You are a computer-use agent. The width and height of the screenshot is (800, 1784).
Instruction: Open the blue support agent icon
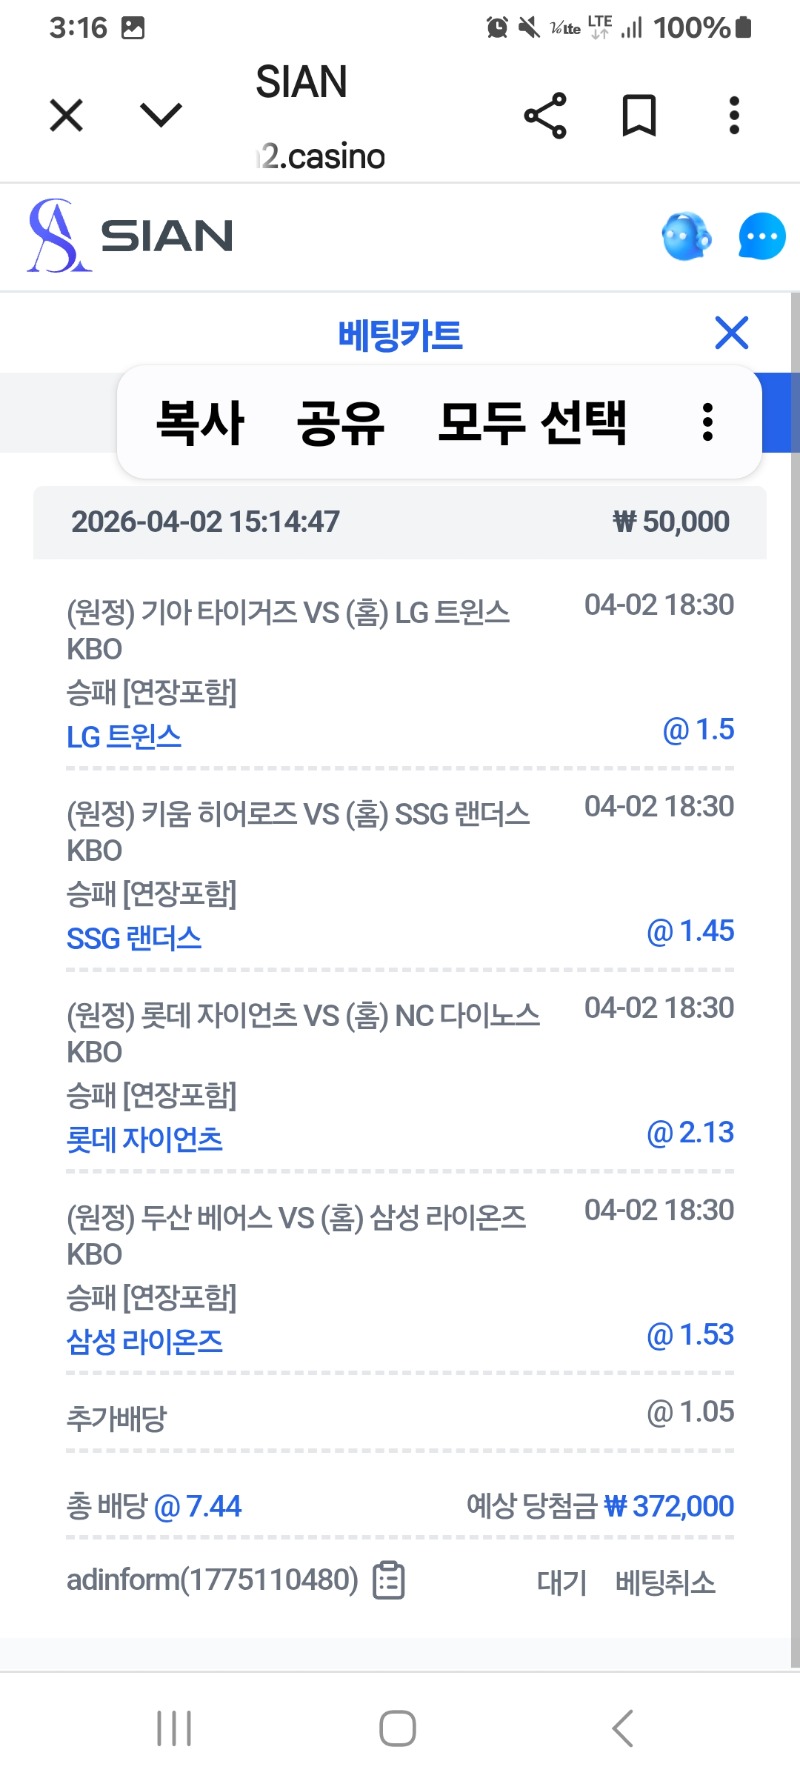coord(686,237)
